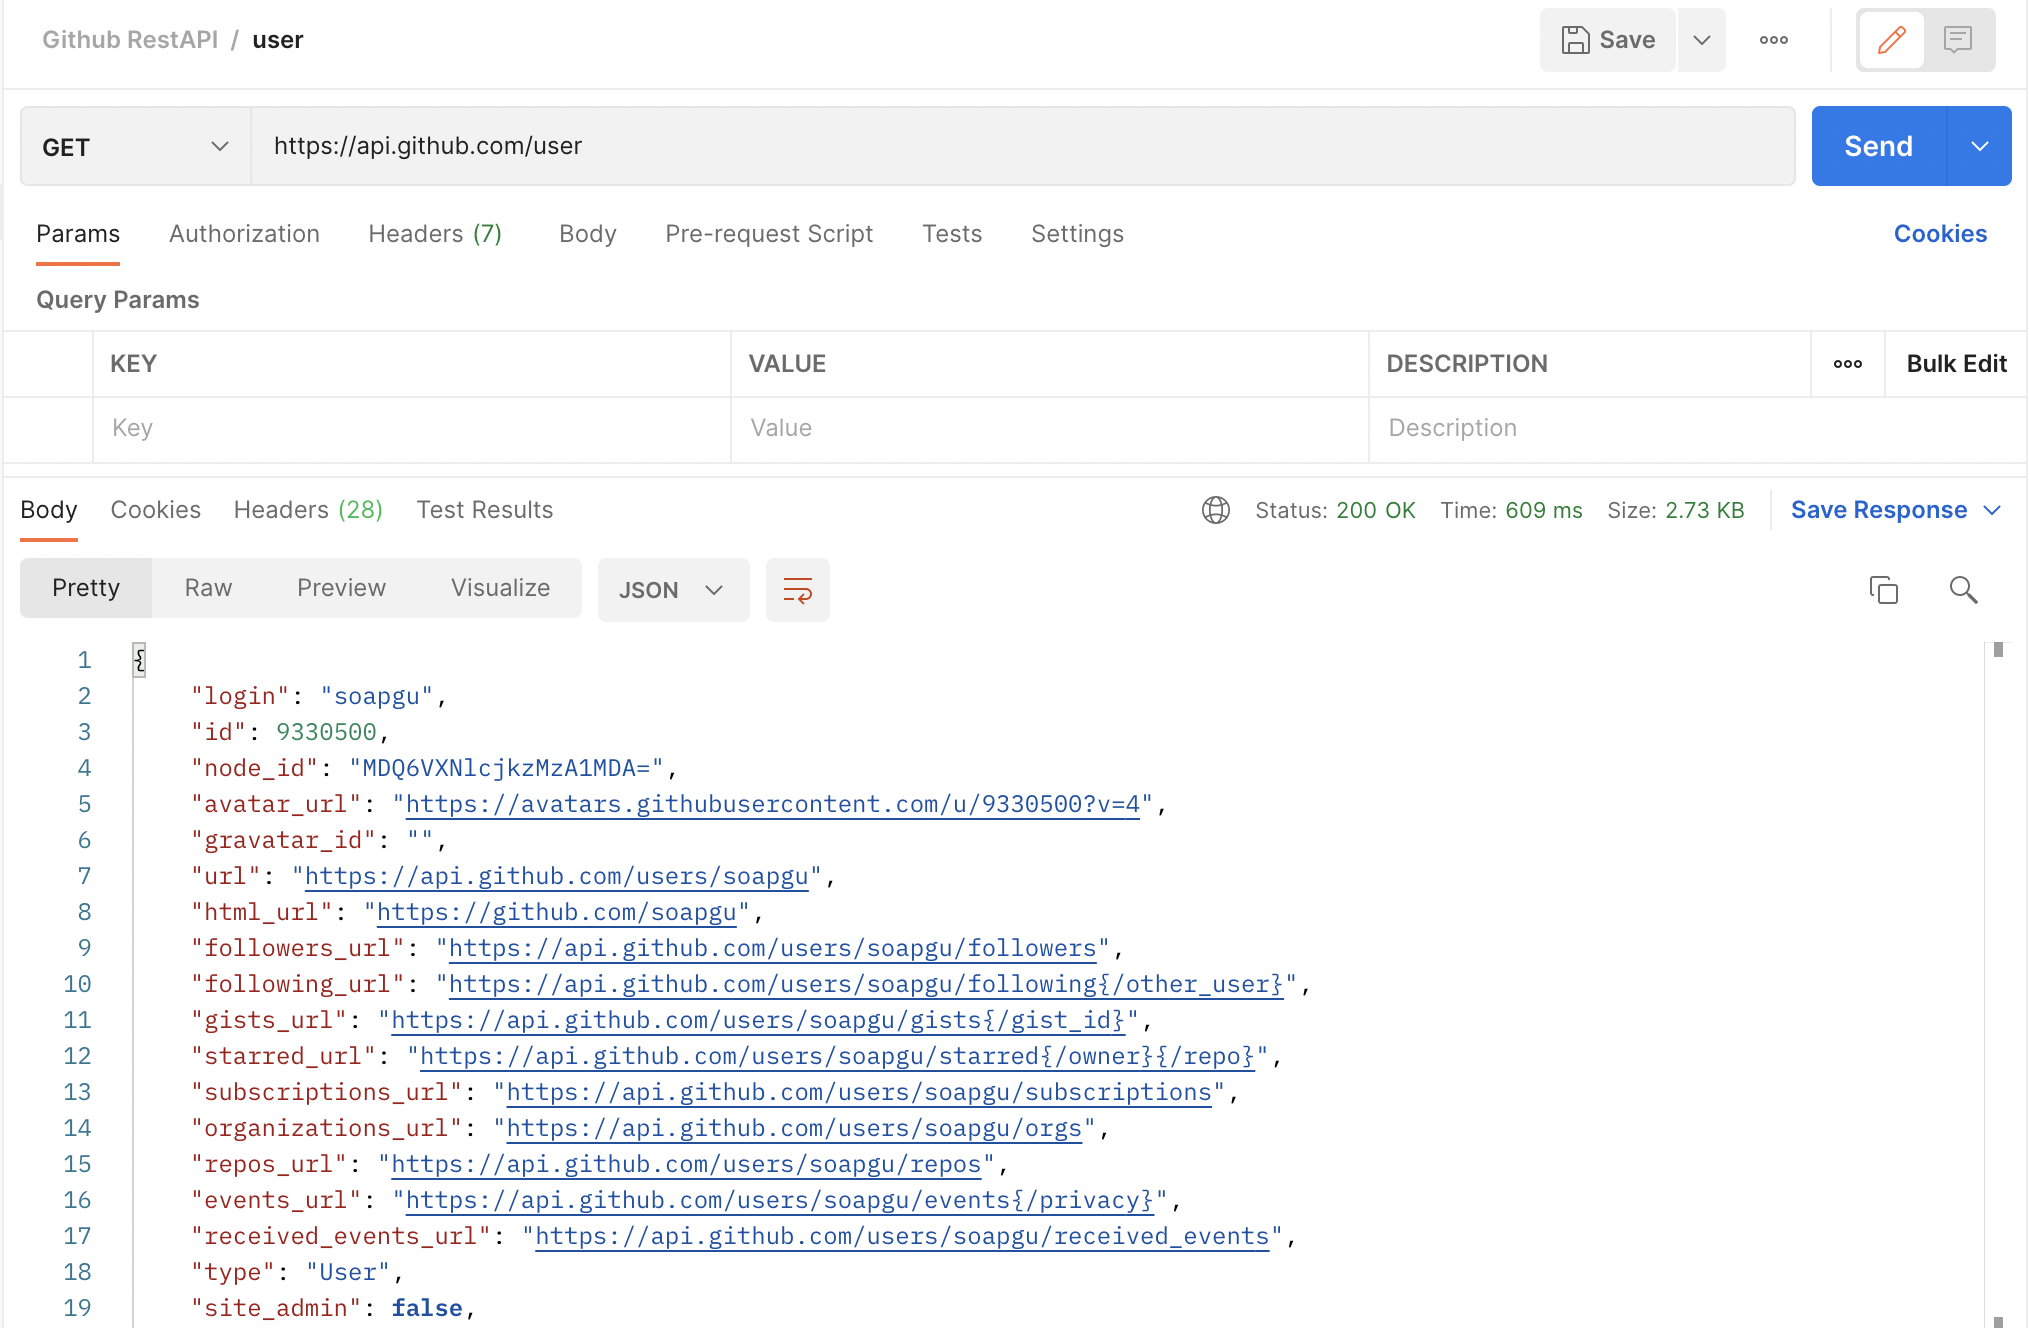Viewport: 2030px width, 1328px height.
Task: Switch response view to Preview
Action: click(x=341, y=588)
